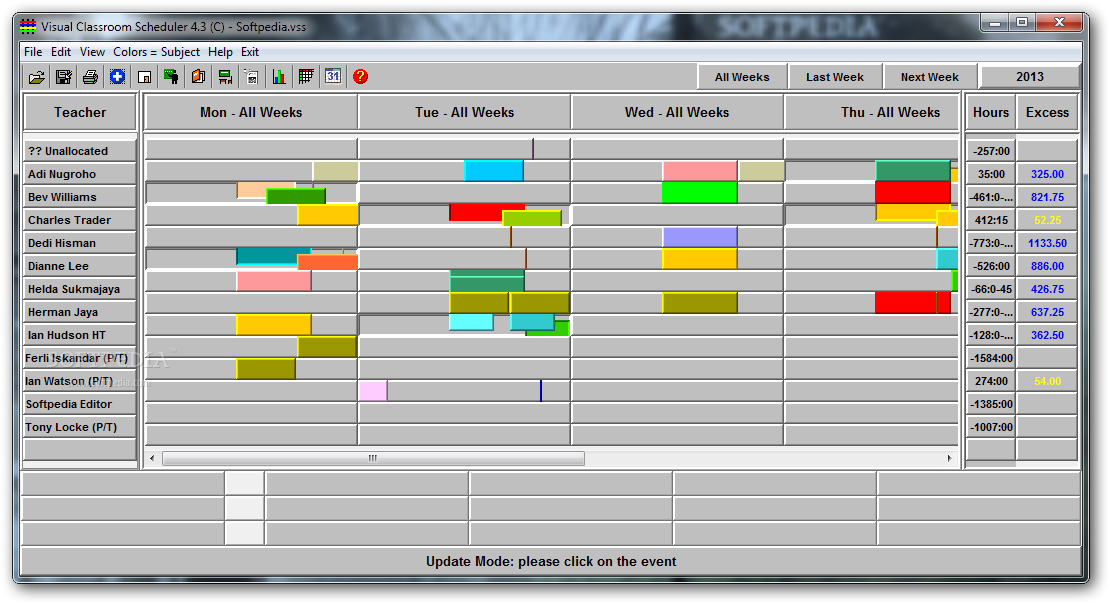Click the Tue - All Weeks header
Image resolution: width=1110 pixels, height=604 pixels.
pyautogui.click(x=464, y=113)
